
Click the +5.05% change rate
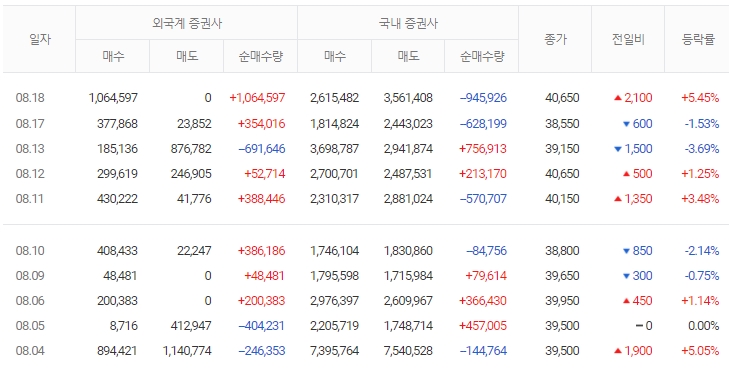pyautogui.click(x=700, y=351)
